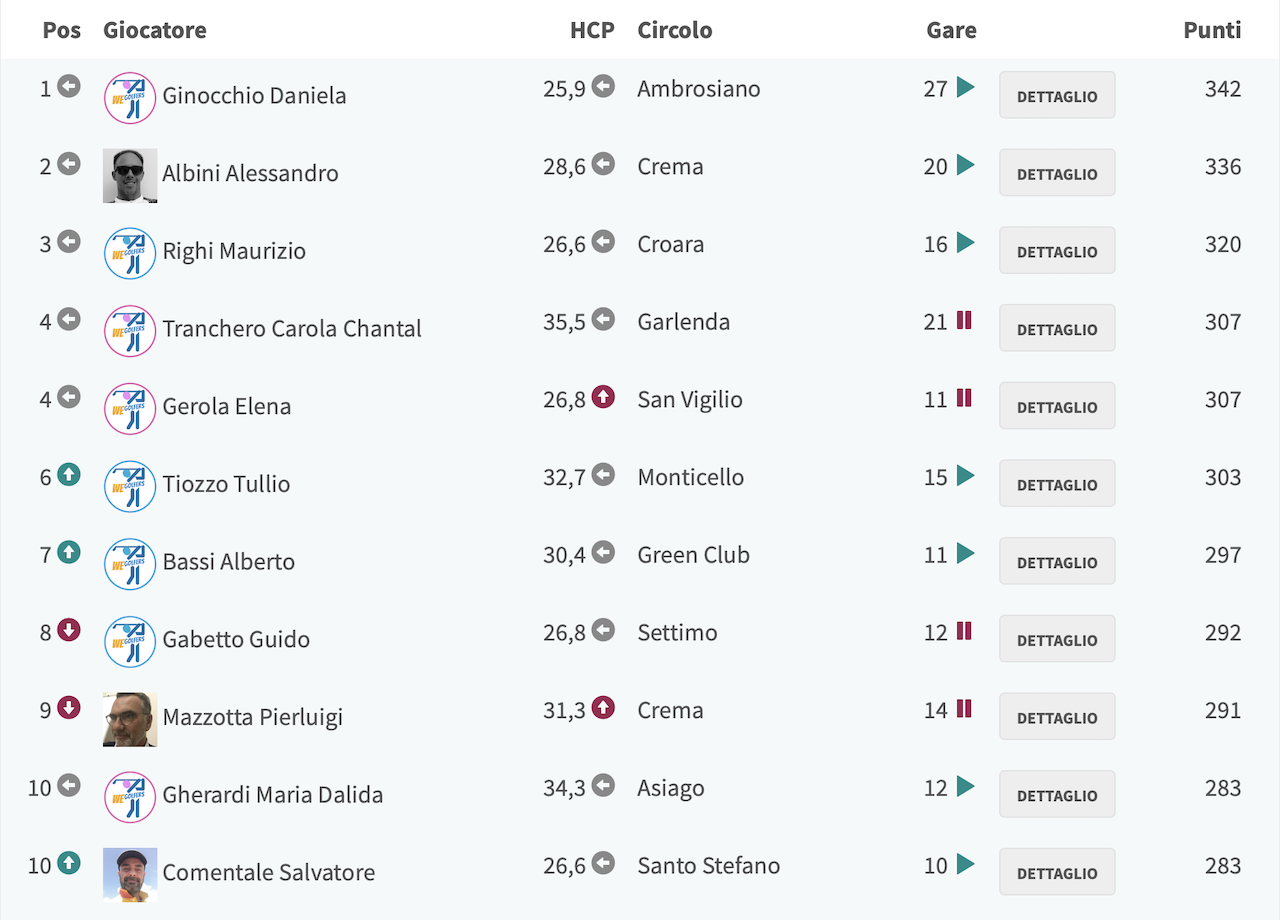
Task: Open player name Mazzotta Pierluigi
Action: pos(253,717)
